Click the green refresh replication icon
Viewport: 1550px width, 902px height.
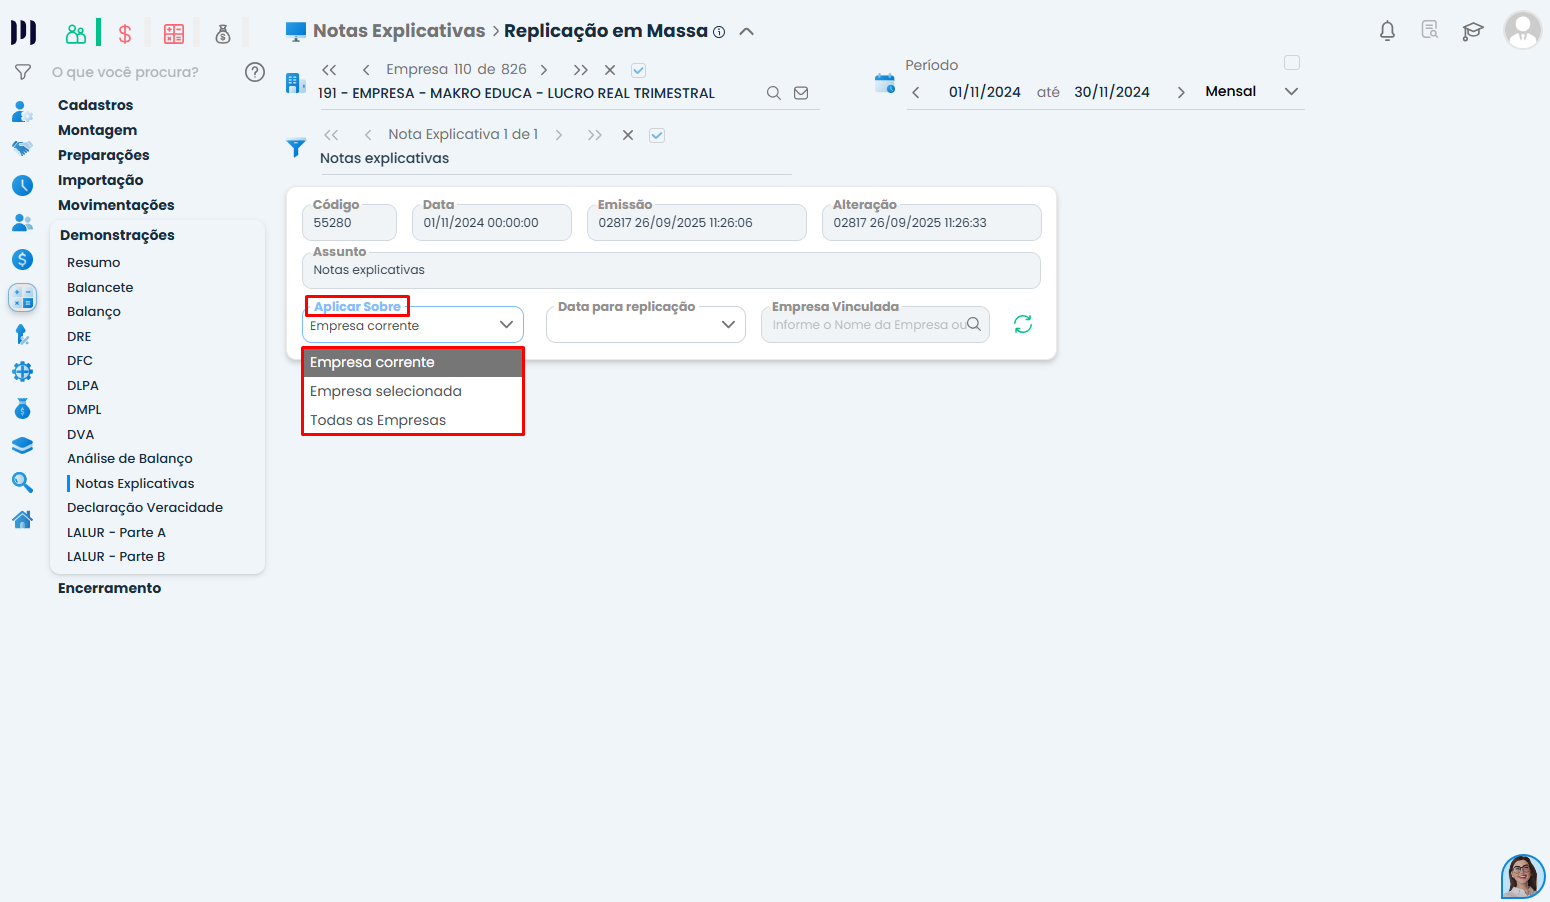[x=1022, y=324]
